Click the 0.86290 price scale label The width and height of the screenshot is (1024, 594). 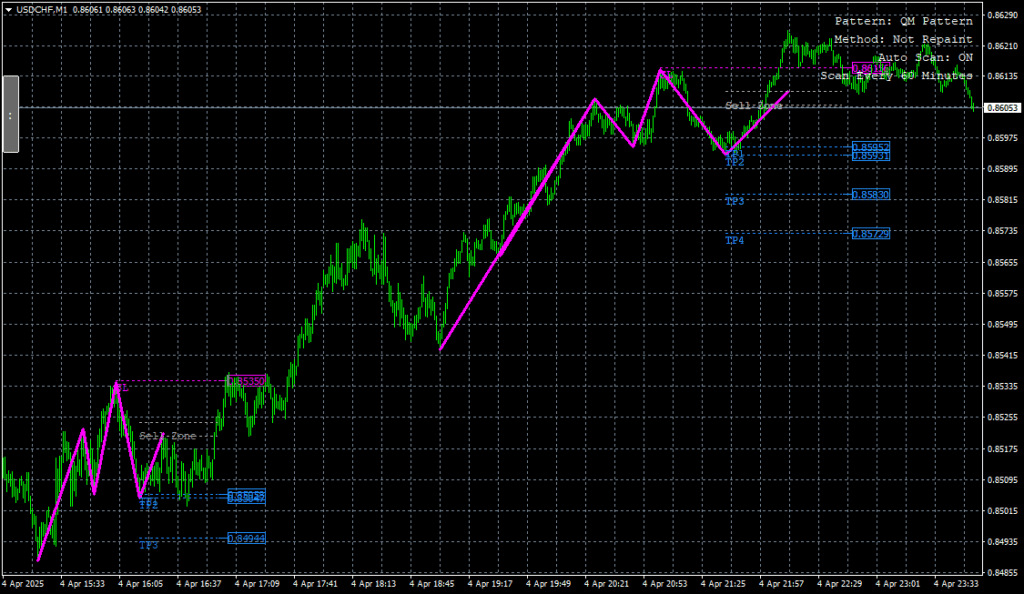pos(1001,15)
